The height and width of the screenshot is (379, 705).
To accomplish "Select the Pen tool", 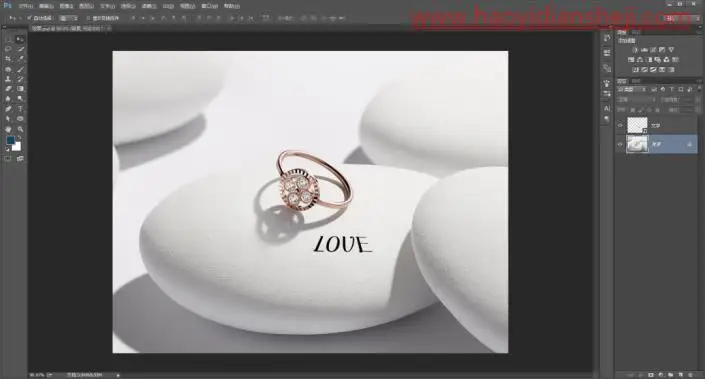I will point(8,109).
